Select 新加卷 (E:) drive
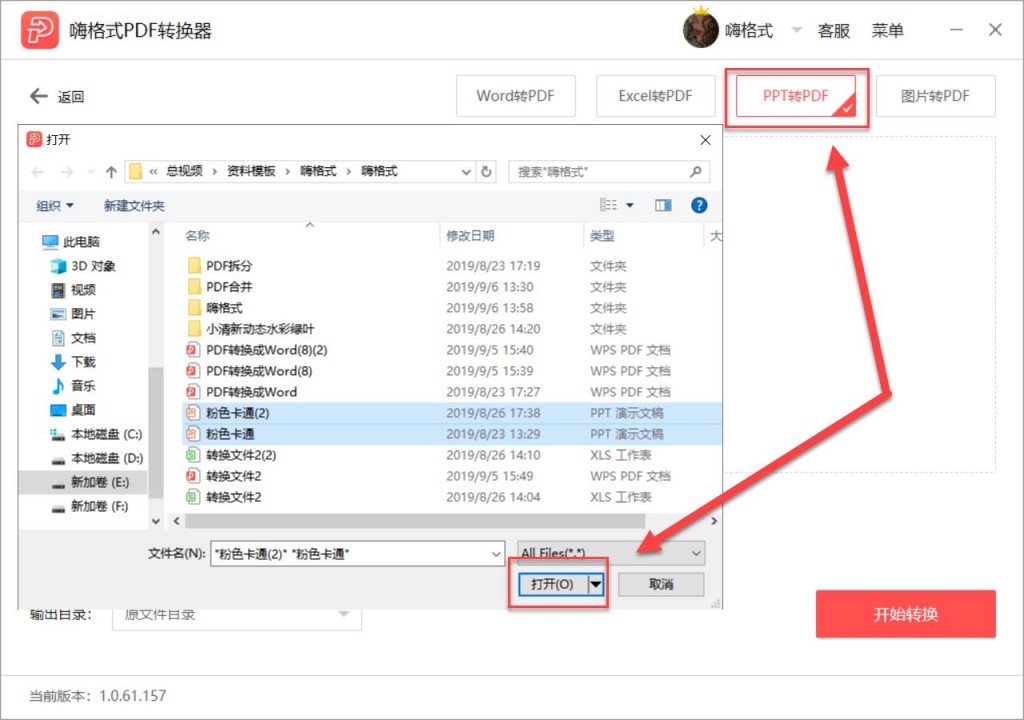 coord(90,482)
